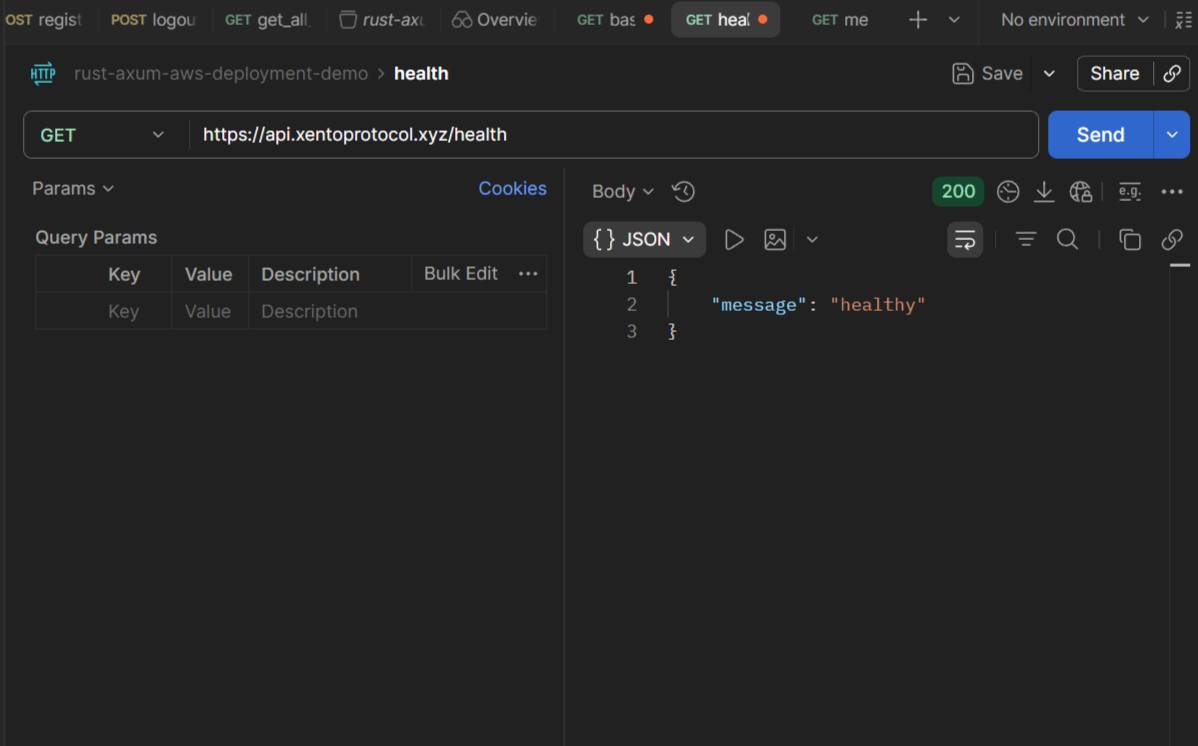Image resolution: width=1198 pixels, height=746 pixels.
Task: Toggle word wrap in response body
Action: 965,240
